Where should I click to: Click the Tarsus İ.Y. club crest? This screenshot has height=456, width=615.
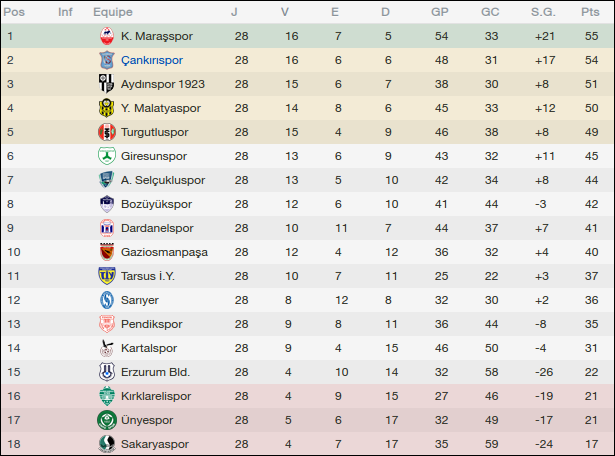(107, 276)
